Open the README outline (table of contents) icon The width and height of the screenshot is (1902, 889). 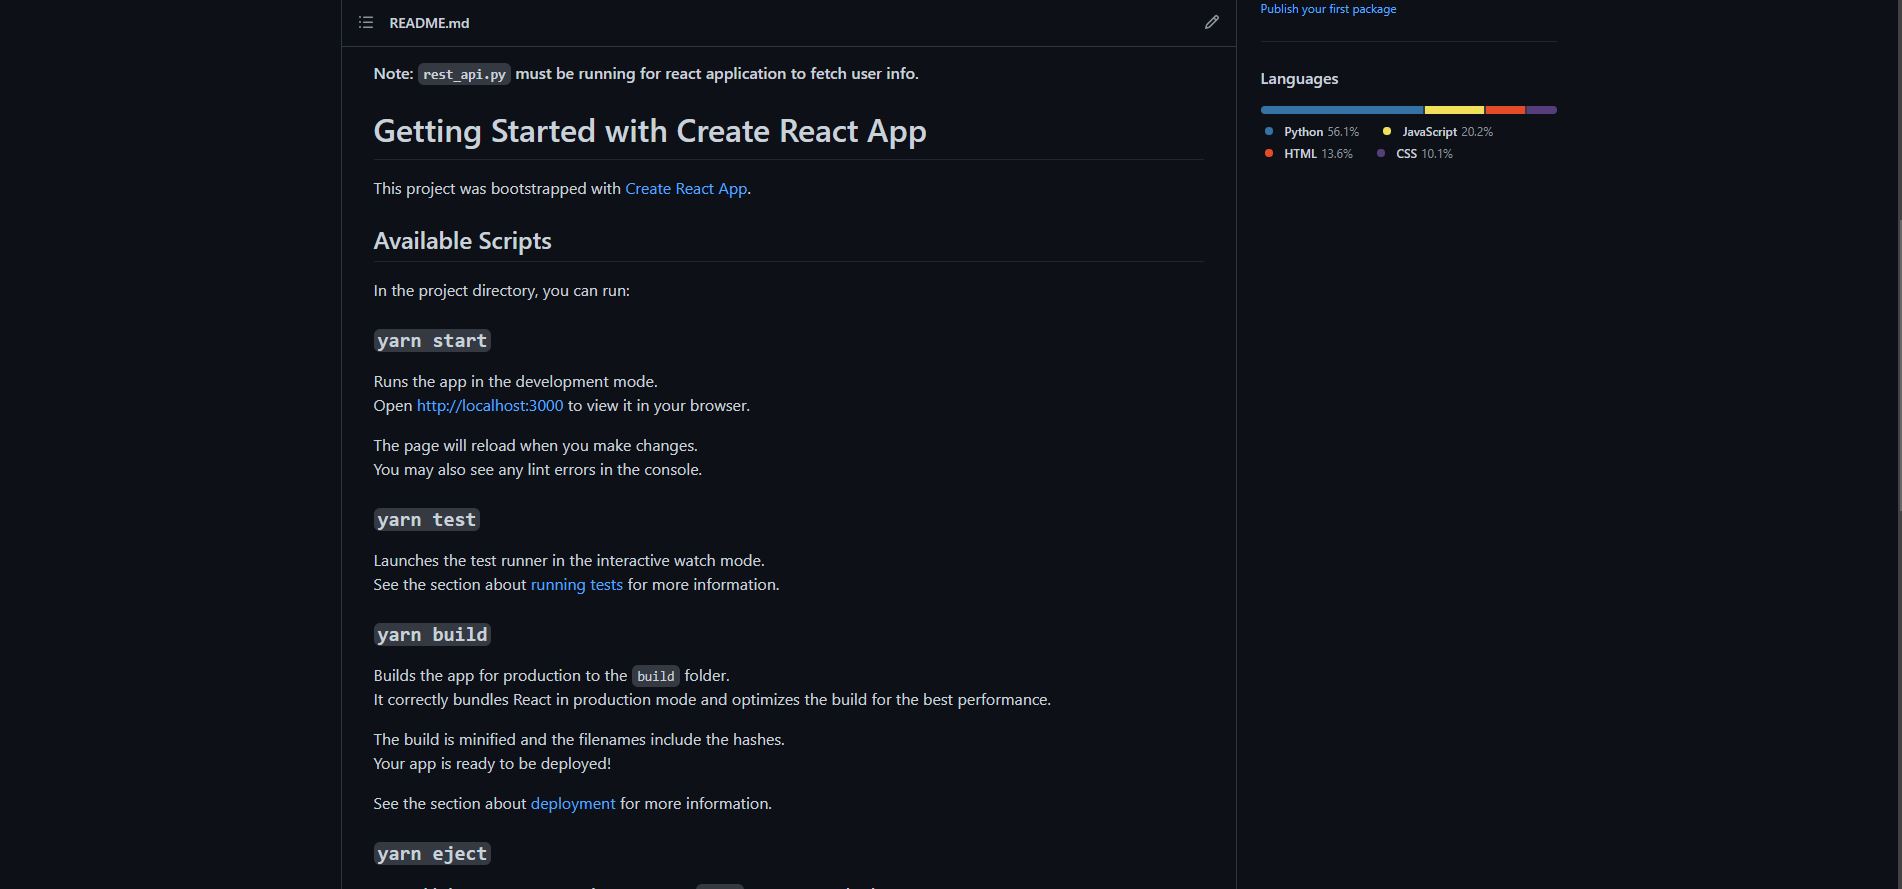click(x=366, y=22)
